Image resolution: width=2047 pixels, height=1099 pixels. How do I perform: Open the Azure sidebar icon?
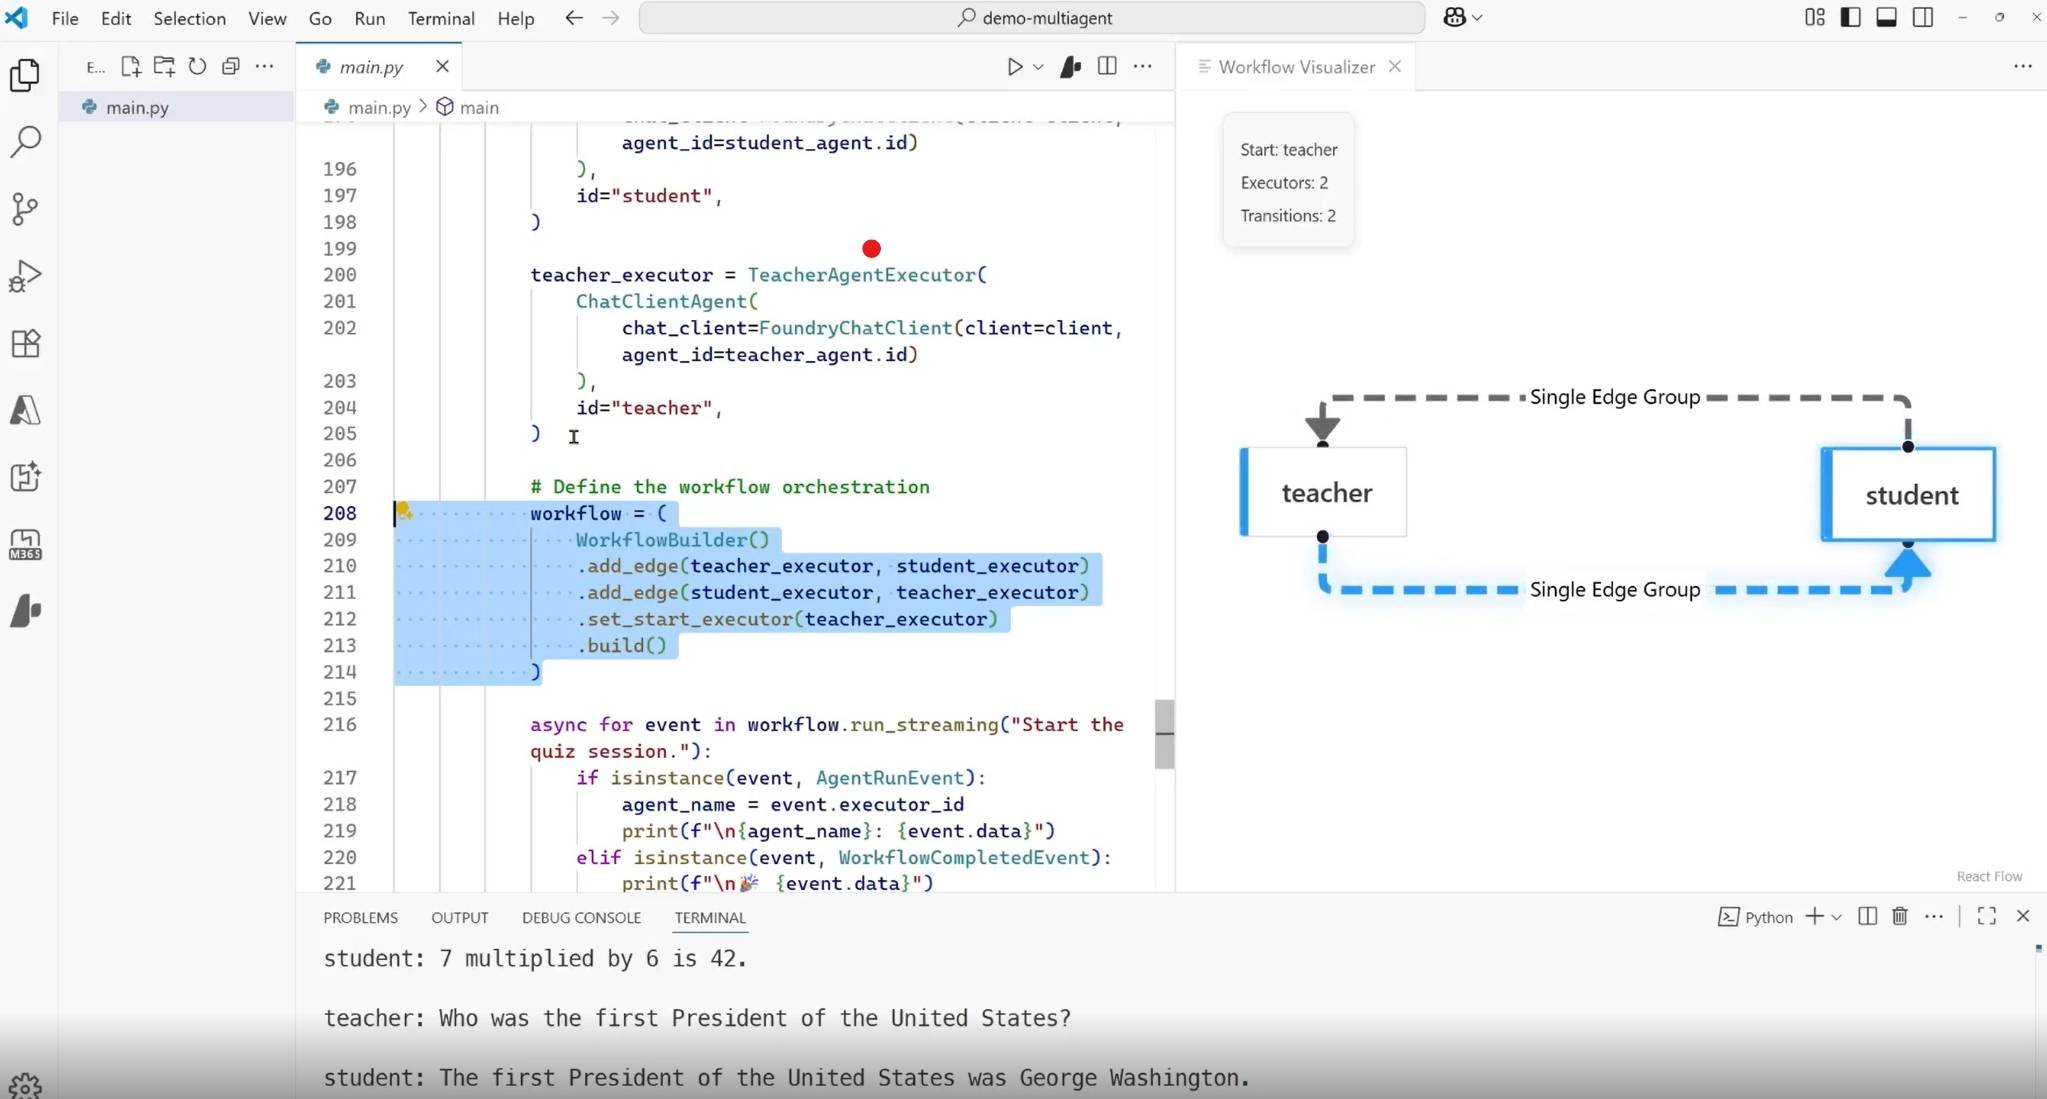(x=26, y=409)
